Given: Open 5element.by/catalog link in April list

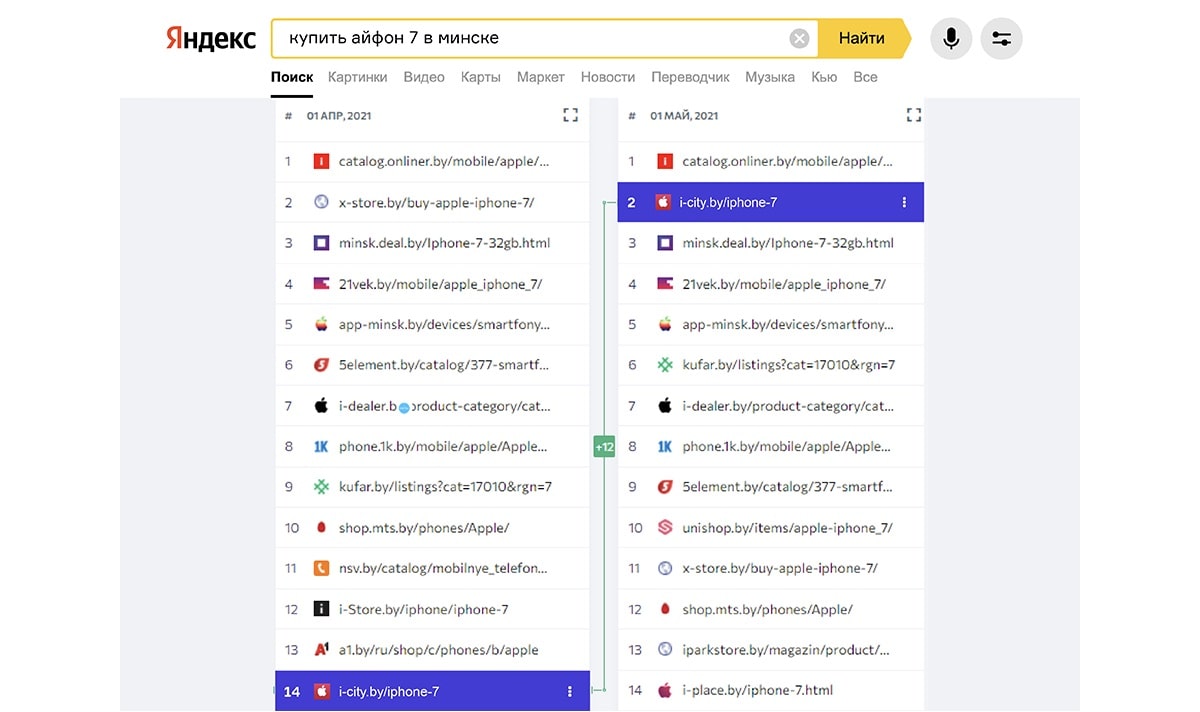Looking at the screenshot, I should (x=445, y=365).
